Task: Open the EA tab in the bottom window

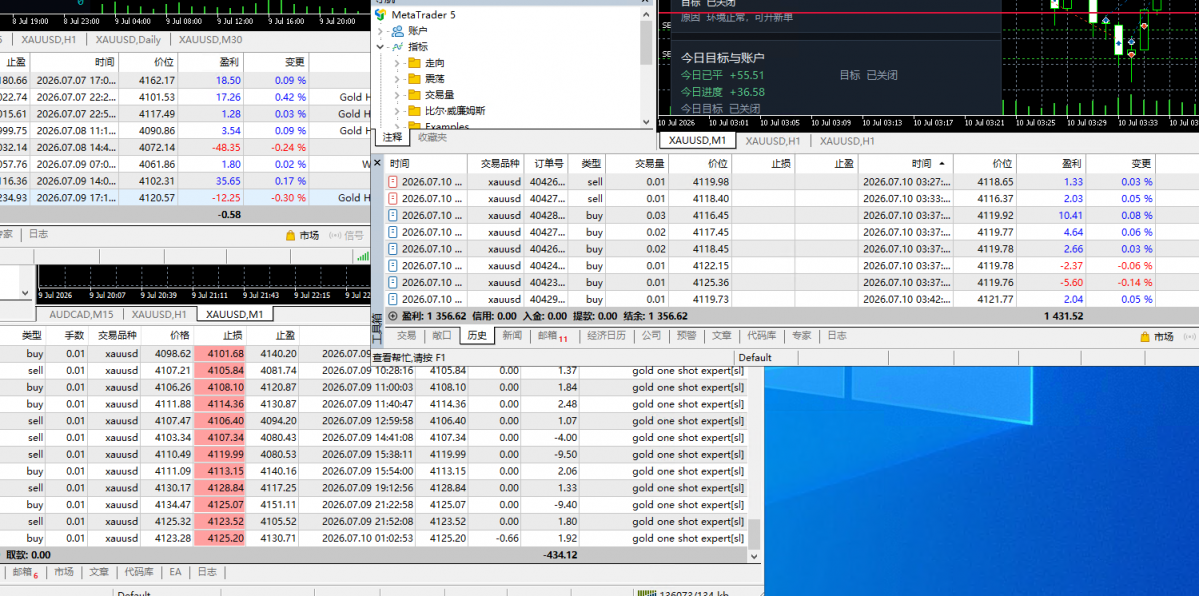Action: click(x=176, y=572)
